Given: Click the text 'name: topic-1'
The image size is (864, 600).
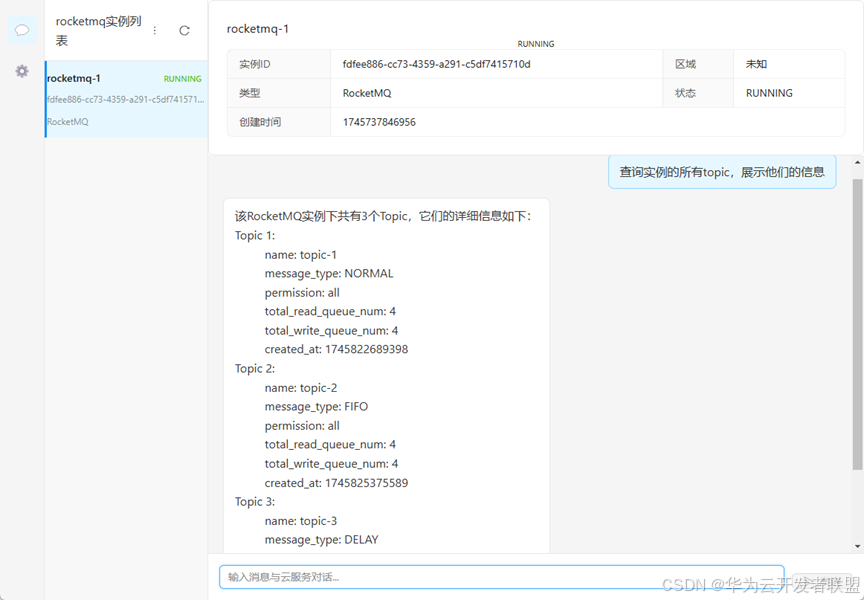Looking at the screenshot, I should [x=300, y=255].
